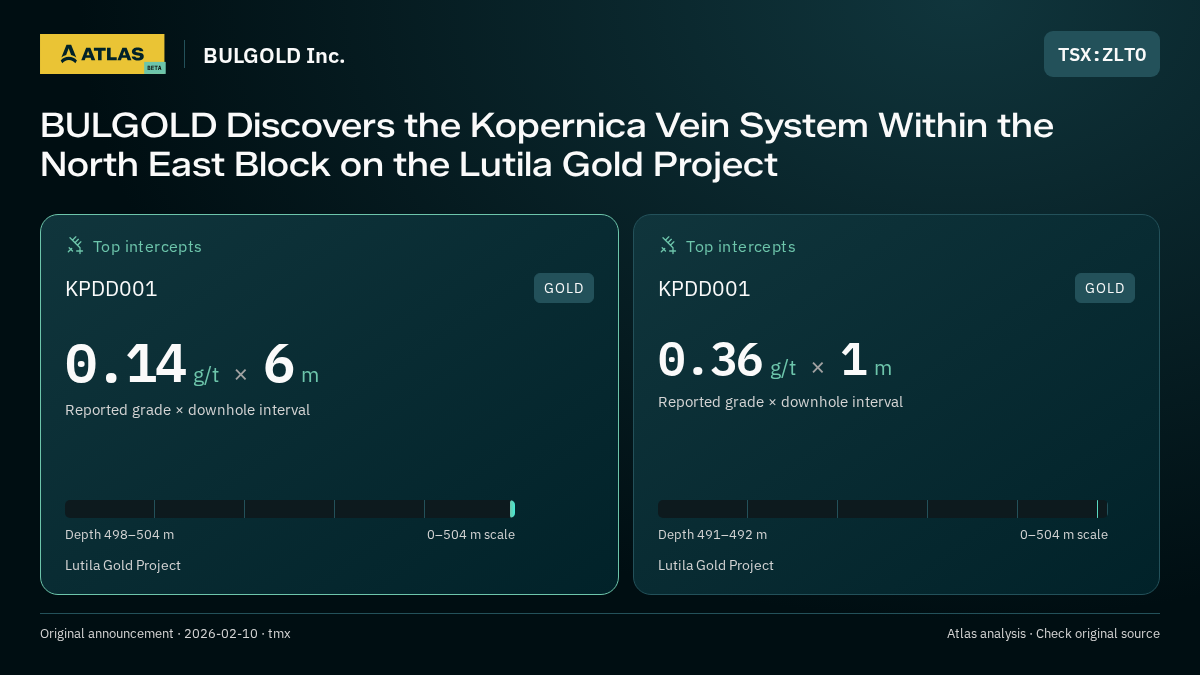Click 'Reported grade × downhole interval' under 0.36 g/t
This screenshot has width=1200, height=675.
[x=780, y=402]
